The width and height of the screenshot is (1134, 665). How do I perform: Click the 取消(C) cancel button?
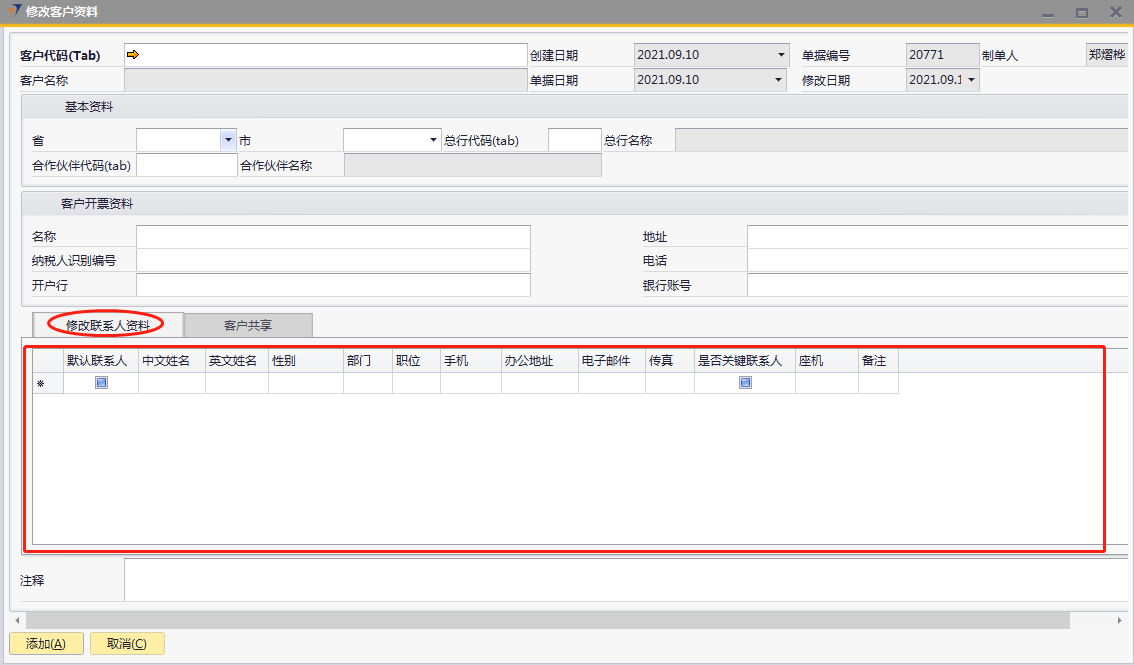tap(127, 644)
